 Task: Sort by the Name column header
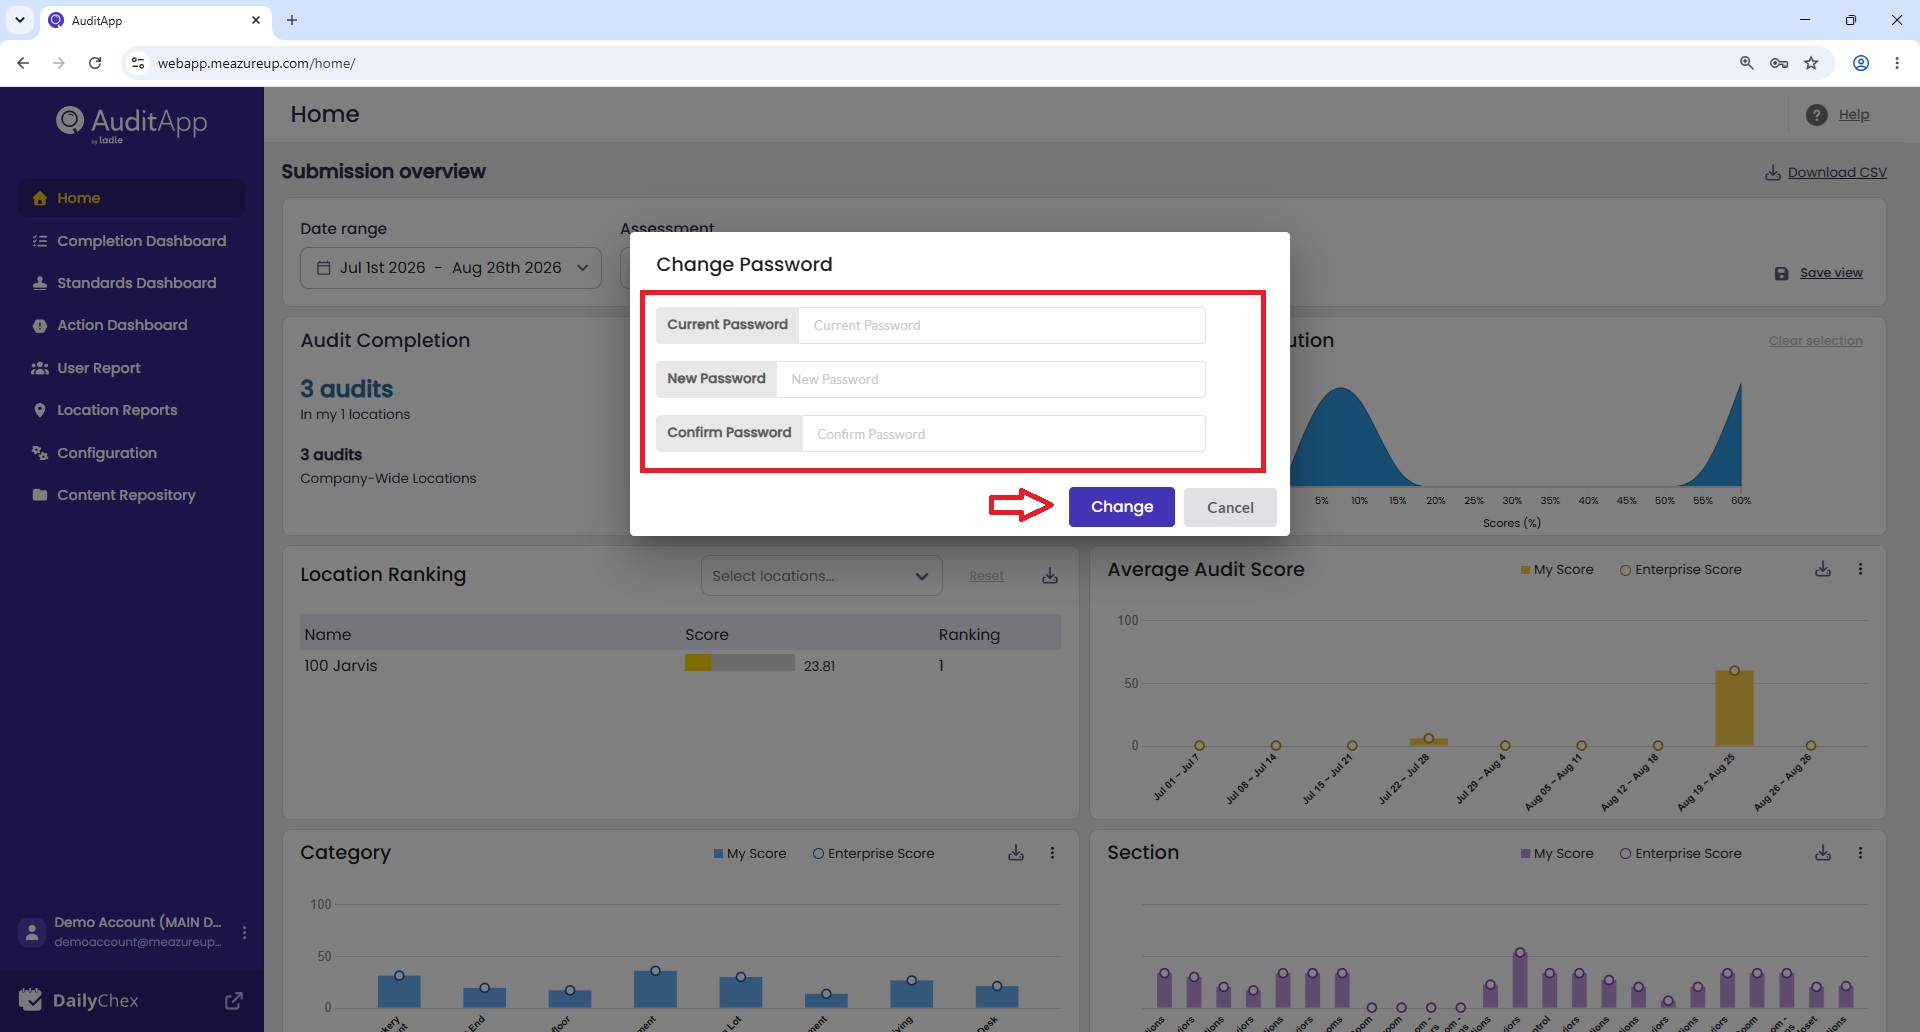point(328,635)
